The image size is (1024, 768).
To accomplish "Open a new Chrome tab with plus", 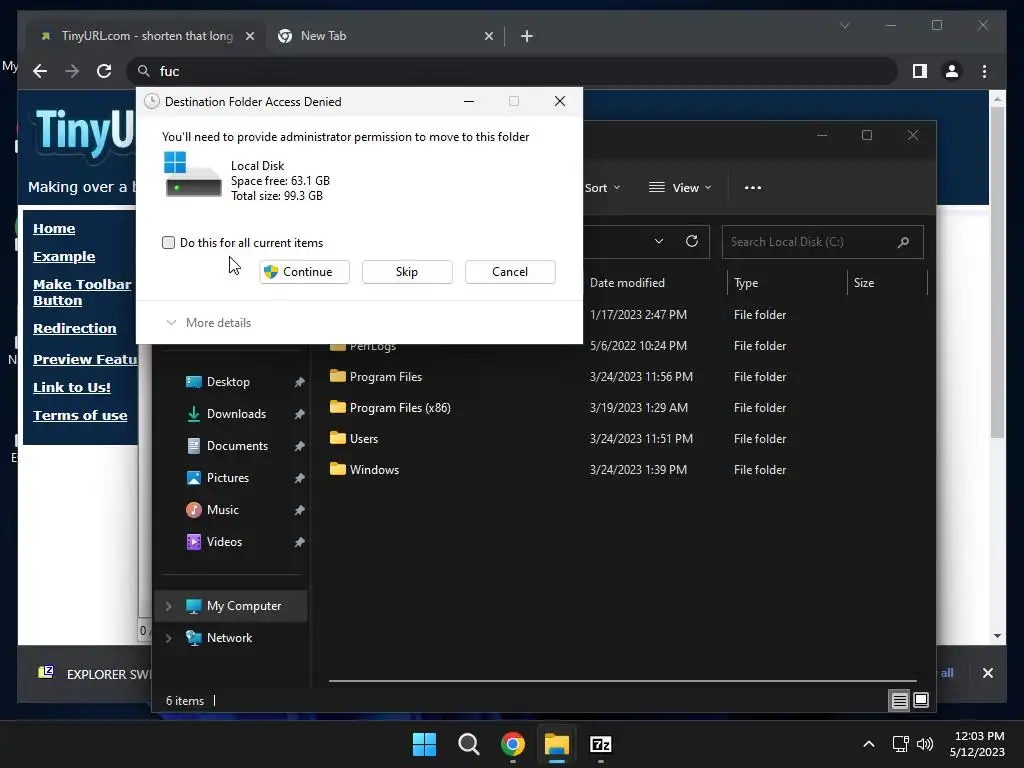I will tap(526, 36).
